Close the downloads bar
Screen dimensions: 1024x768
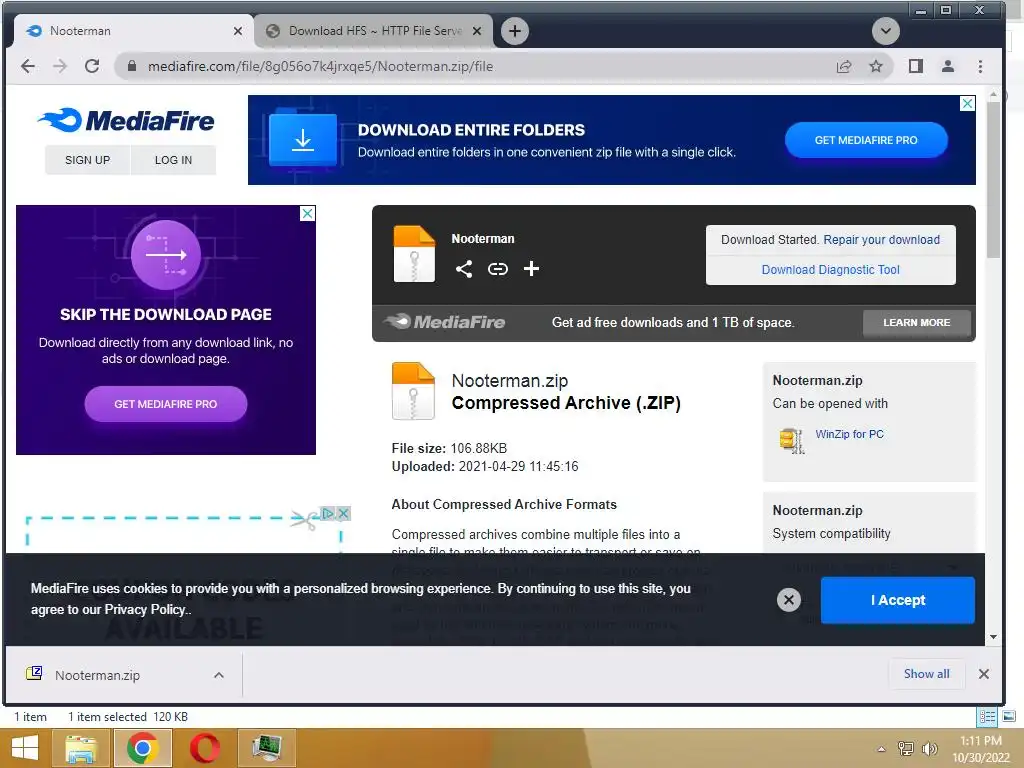pyautogui.click(x=984, y=674)
